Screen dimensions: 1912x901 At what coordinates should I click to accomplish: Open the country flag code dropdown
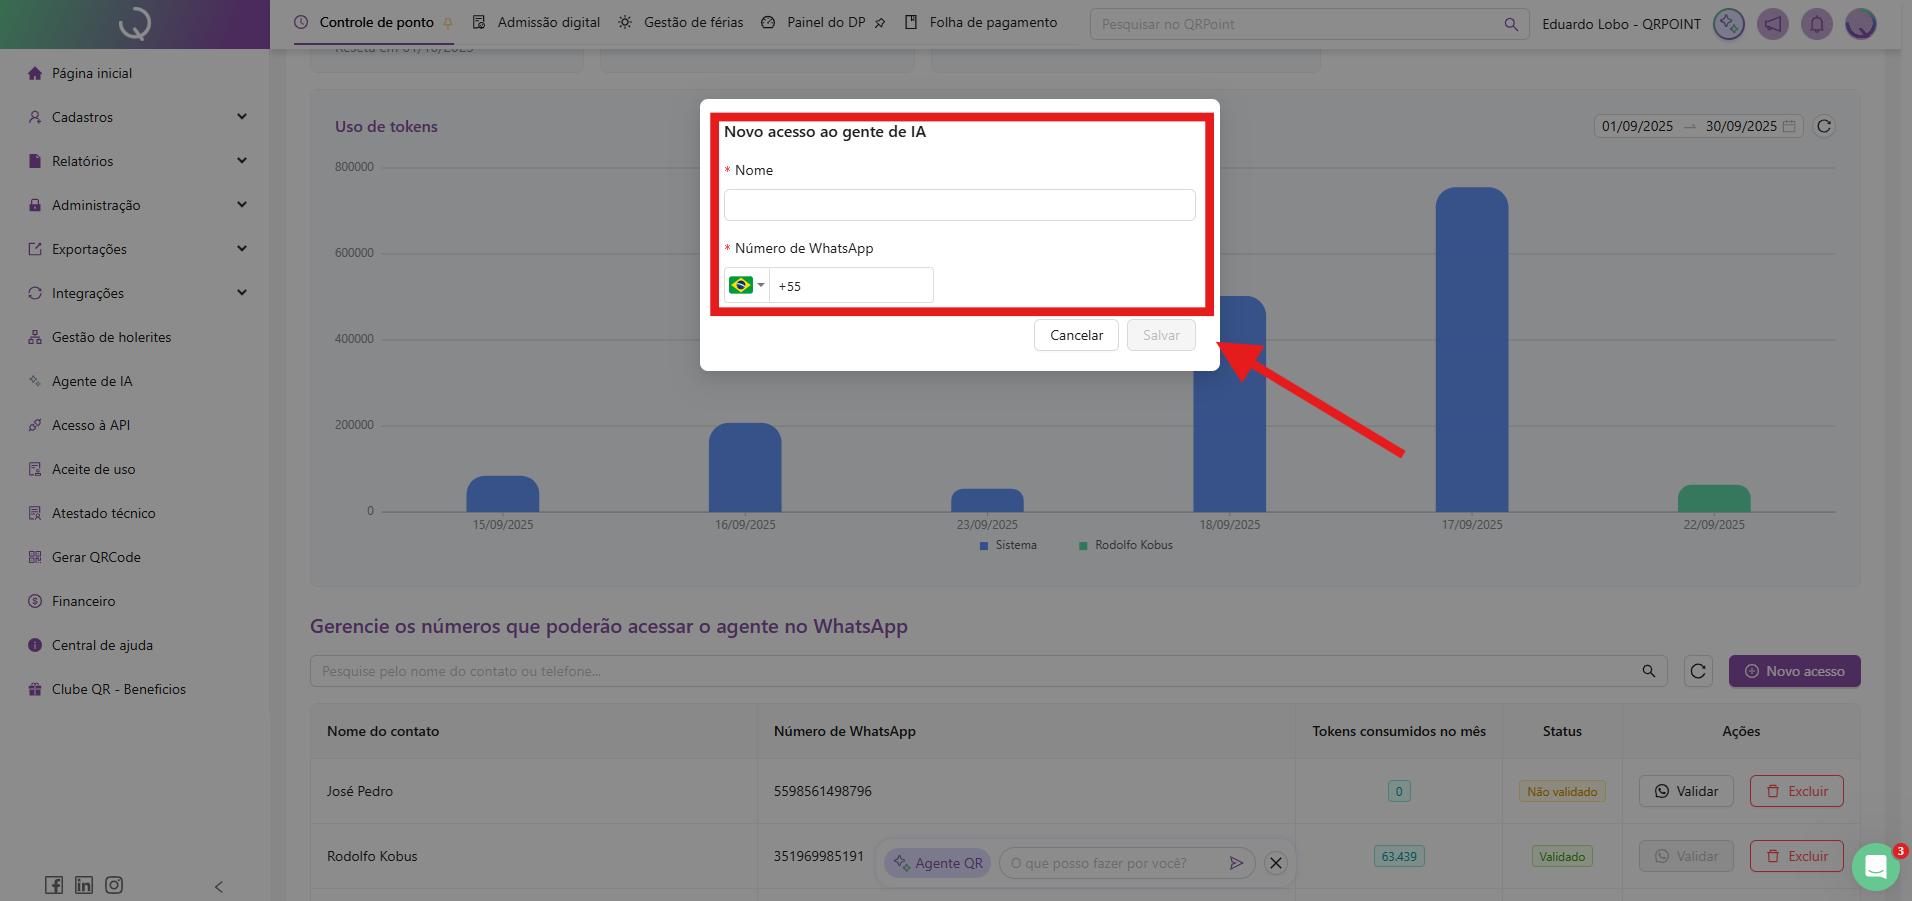[x=746, y=286]
